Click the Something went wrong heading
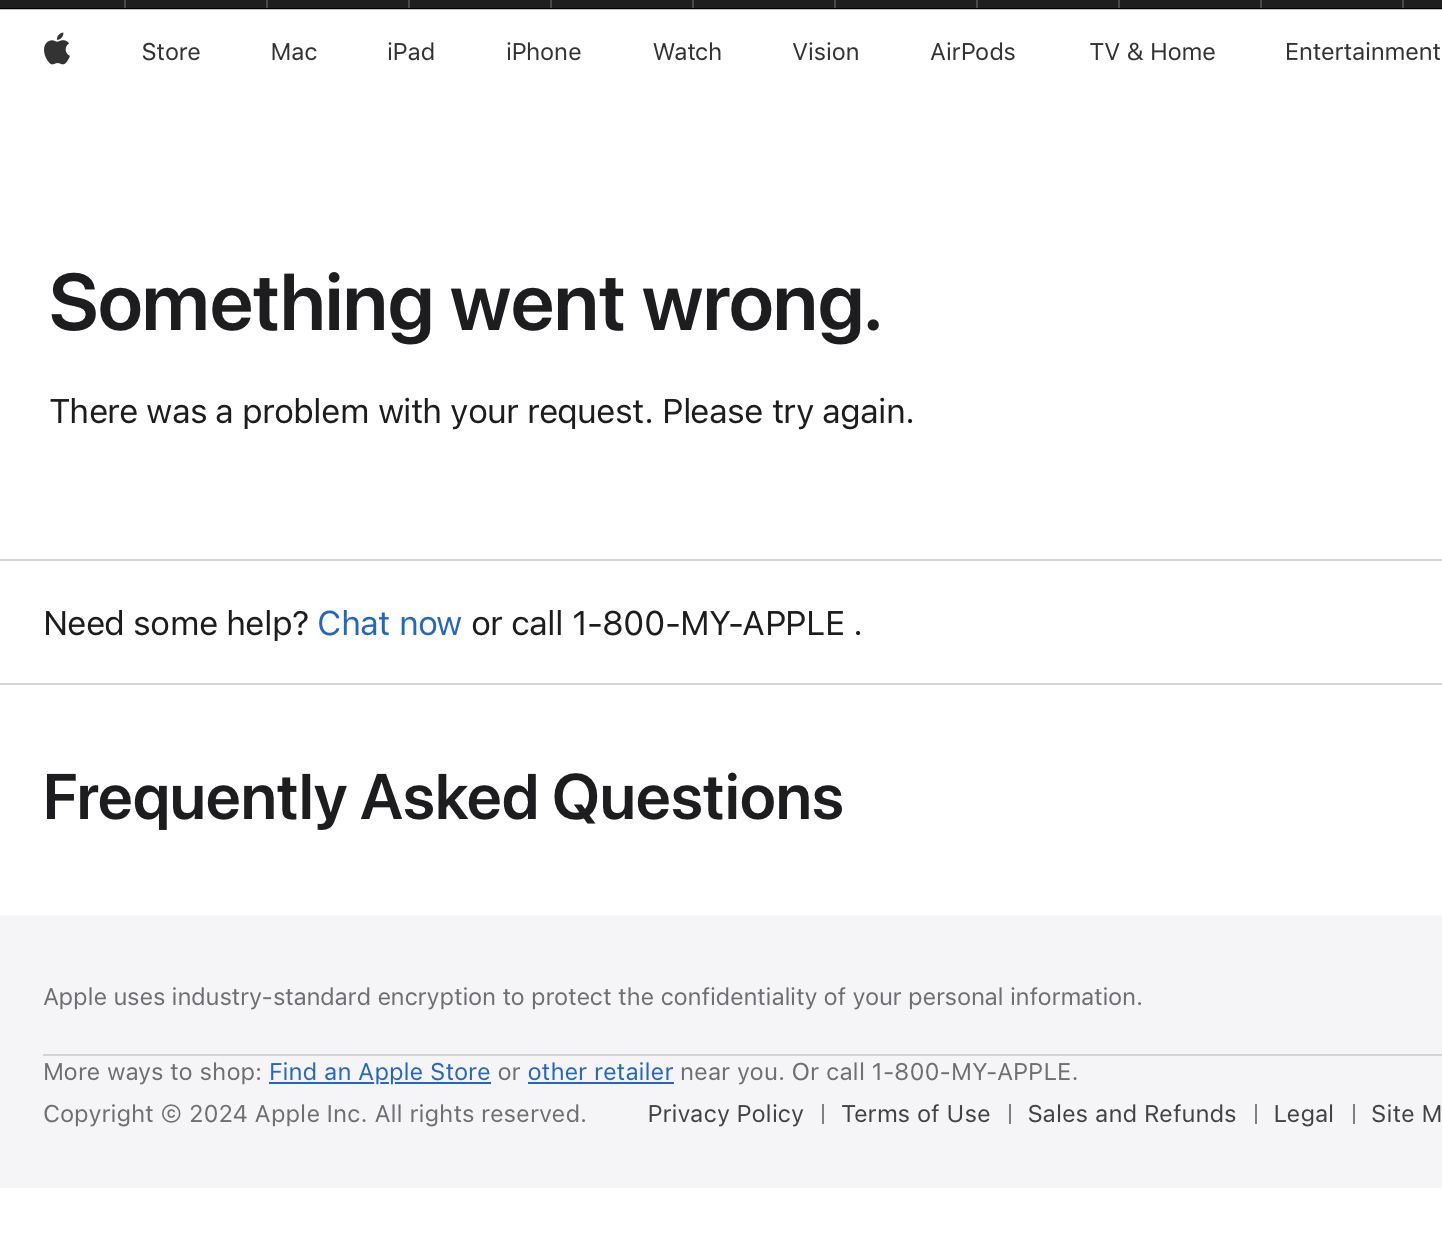The image size is (1442, 1250). coord(466,304)
